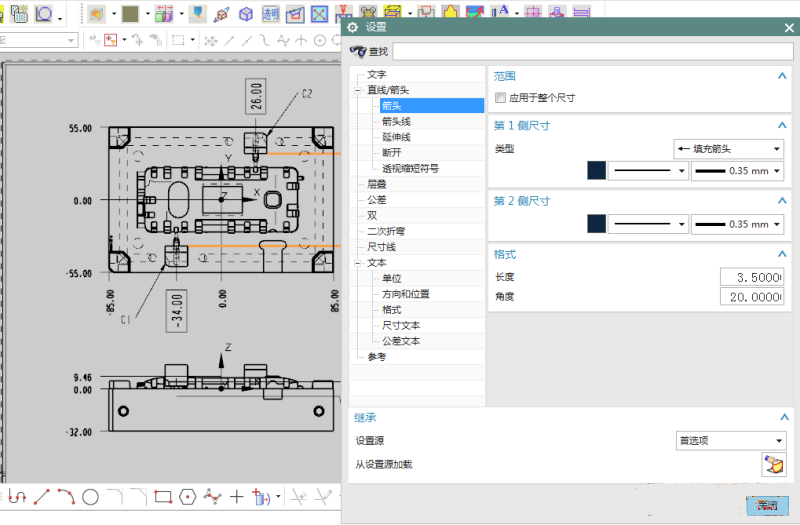Image resolution: width=800 pixels, height=525 pixels.
Task: Select the three-point arc tool in bottom toolbar
Action: pos(65,496)
